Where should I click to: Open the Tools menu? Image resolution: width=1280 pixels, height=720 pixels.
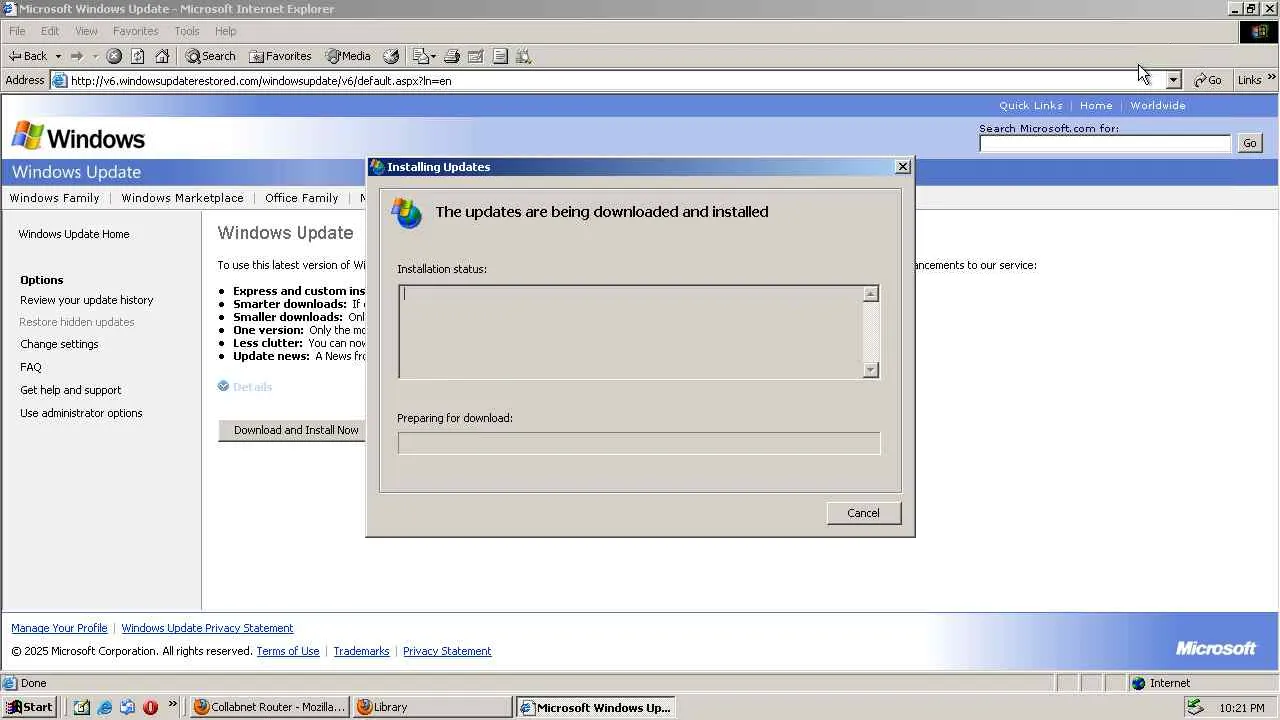tap(187, 31)
